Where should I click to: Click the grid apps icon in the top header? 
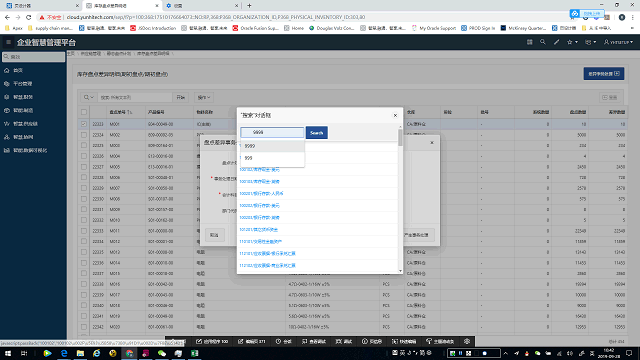point(529,42)
